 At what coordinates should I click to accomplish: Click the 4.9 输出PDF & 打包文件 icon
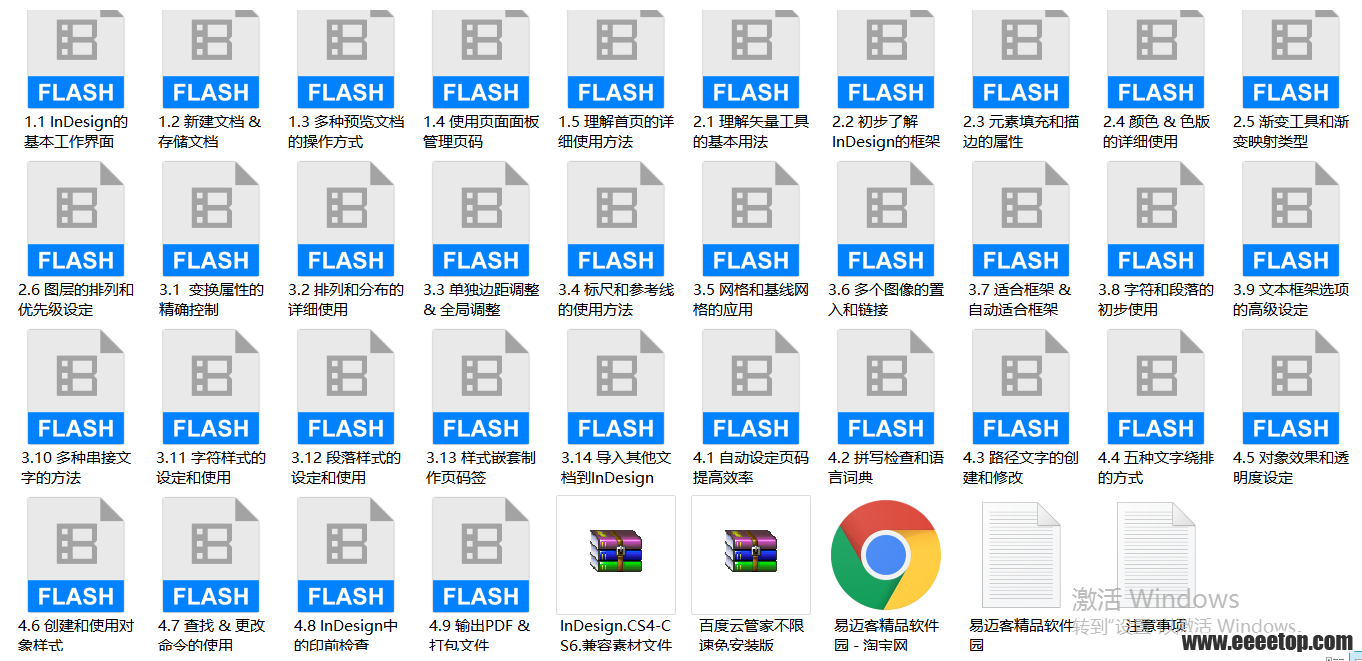point(481,555)
